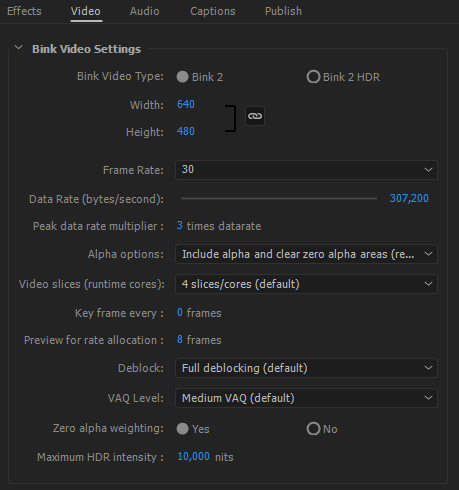Set Zero alpha weighting to No
459x490 pixels.
point(313,429)
